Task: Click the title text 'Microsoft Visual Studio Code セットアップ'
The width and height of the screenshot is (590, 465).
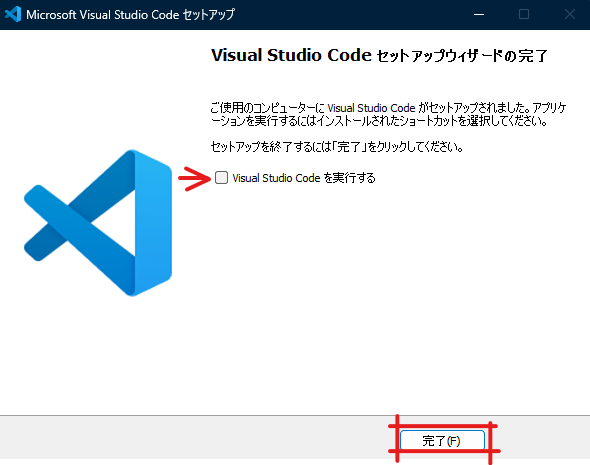Action: pos(130,14)
